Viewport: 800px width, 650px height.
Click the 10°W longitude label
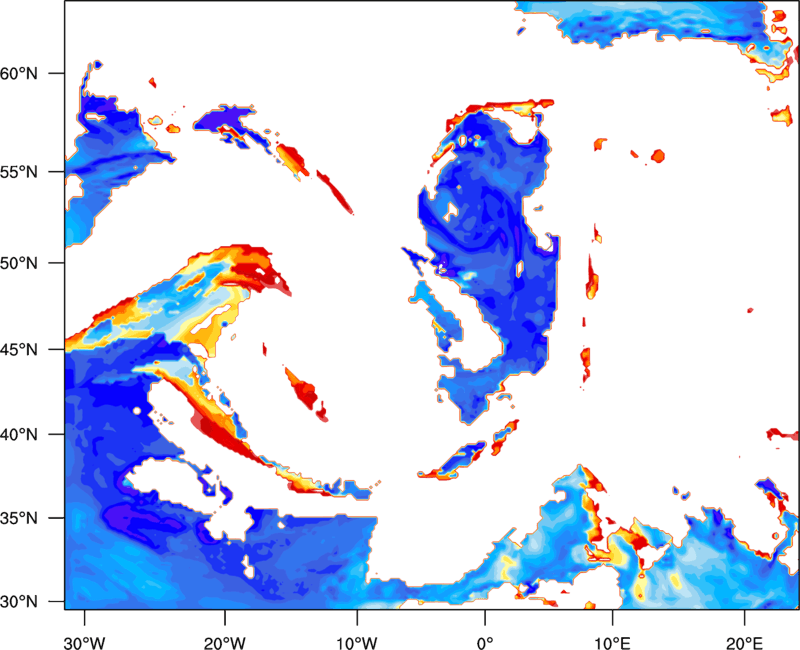coord(356,643)
